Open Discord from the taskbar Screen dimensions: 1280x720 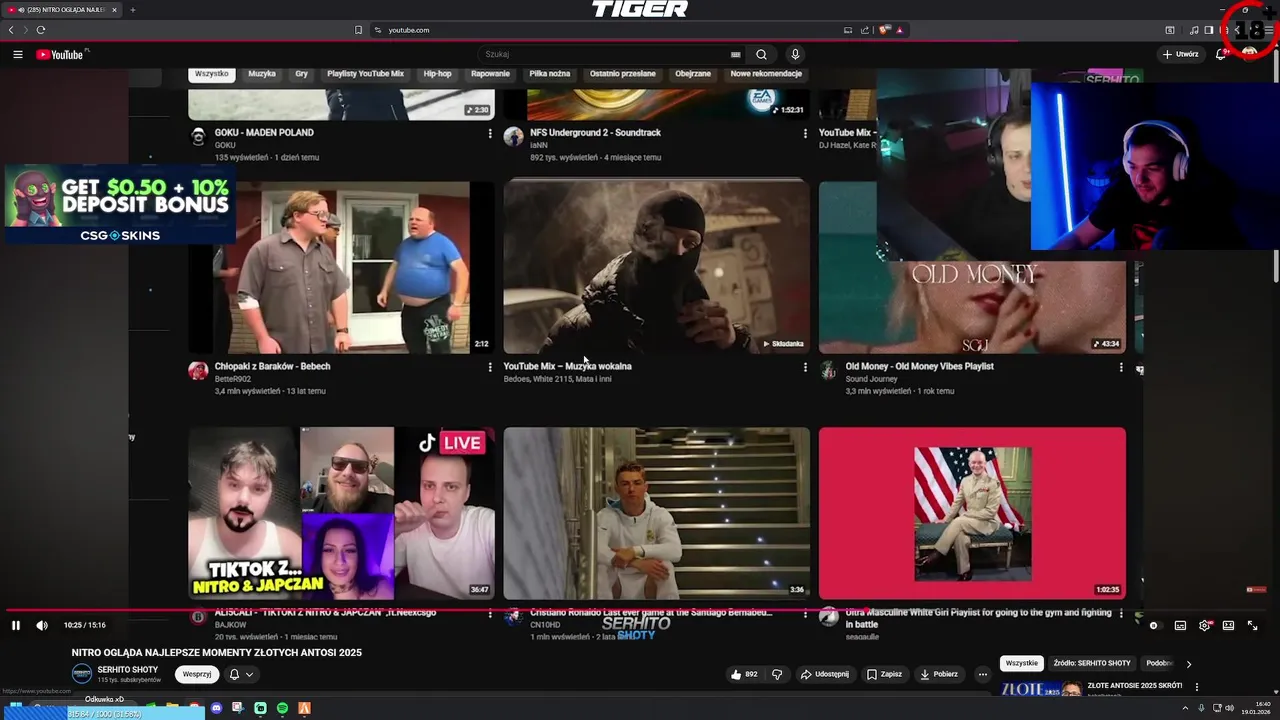216,708
